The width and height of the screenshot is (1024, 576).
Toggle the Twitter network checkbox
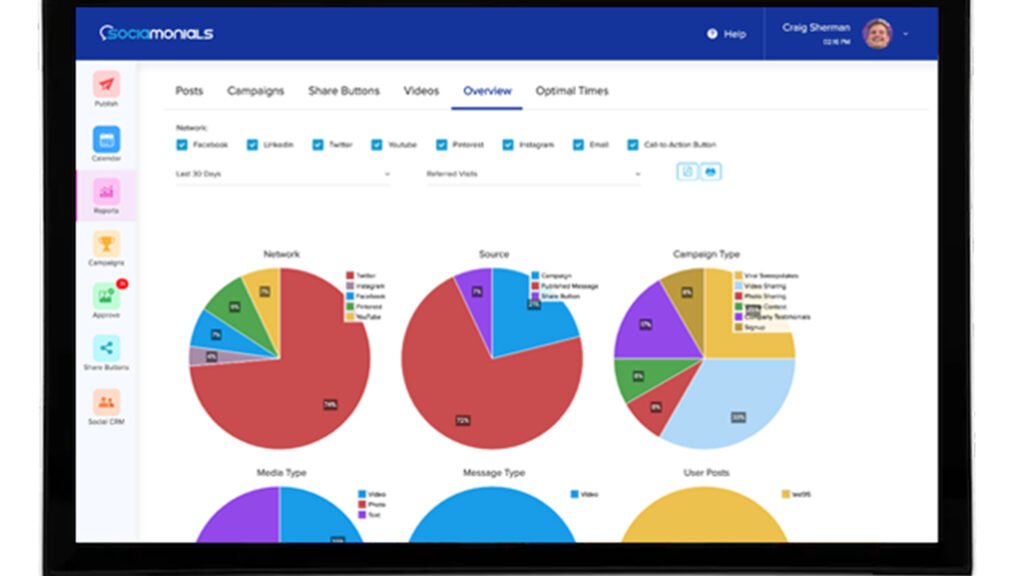coord(318,145)
